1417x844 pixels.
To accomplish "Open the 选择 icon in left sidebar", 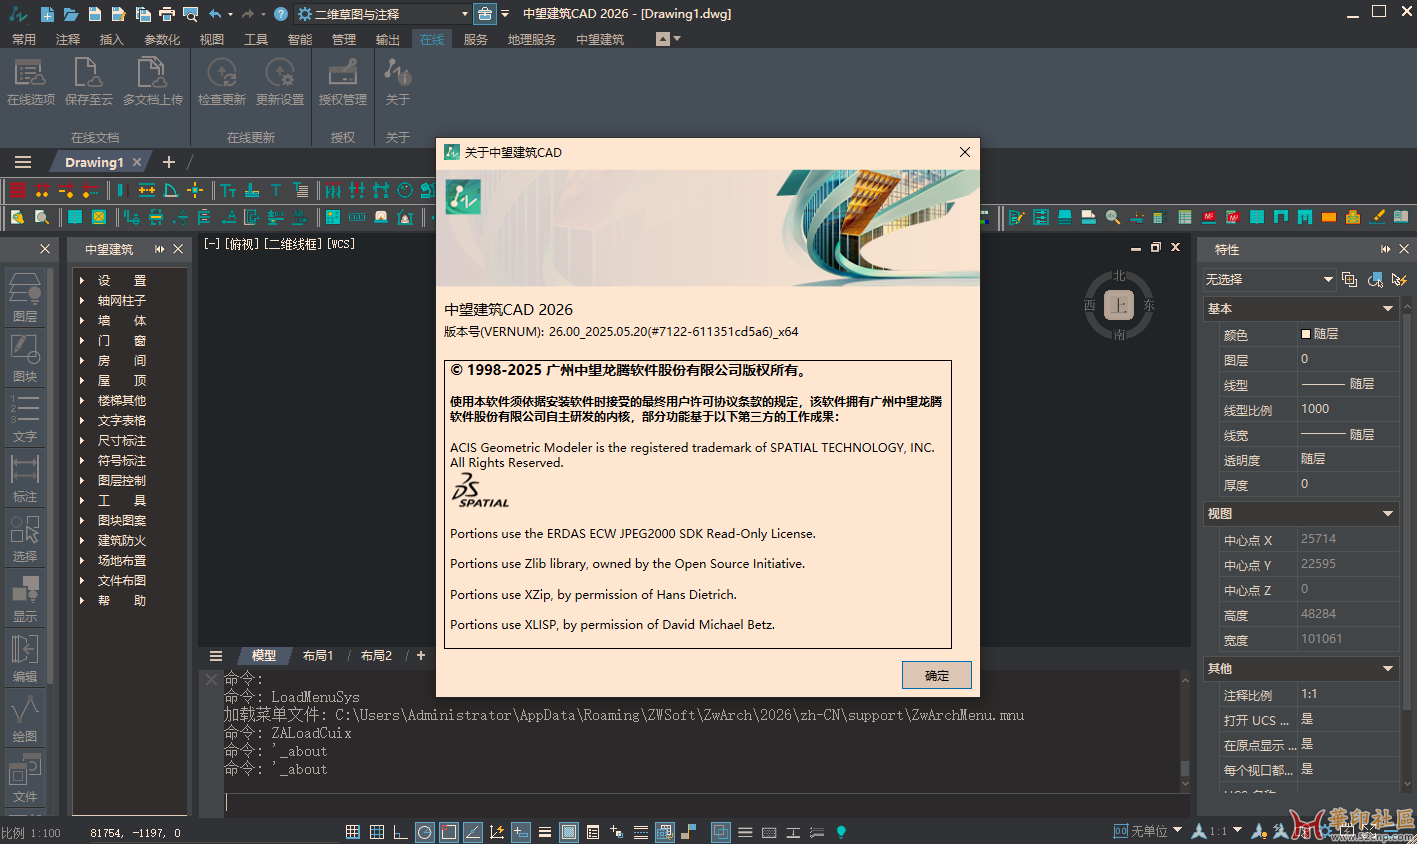I will (x=25, y=538).
